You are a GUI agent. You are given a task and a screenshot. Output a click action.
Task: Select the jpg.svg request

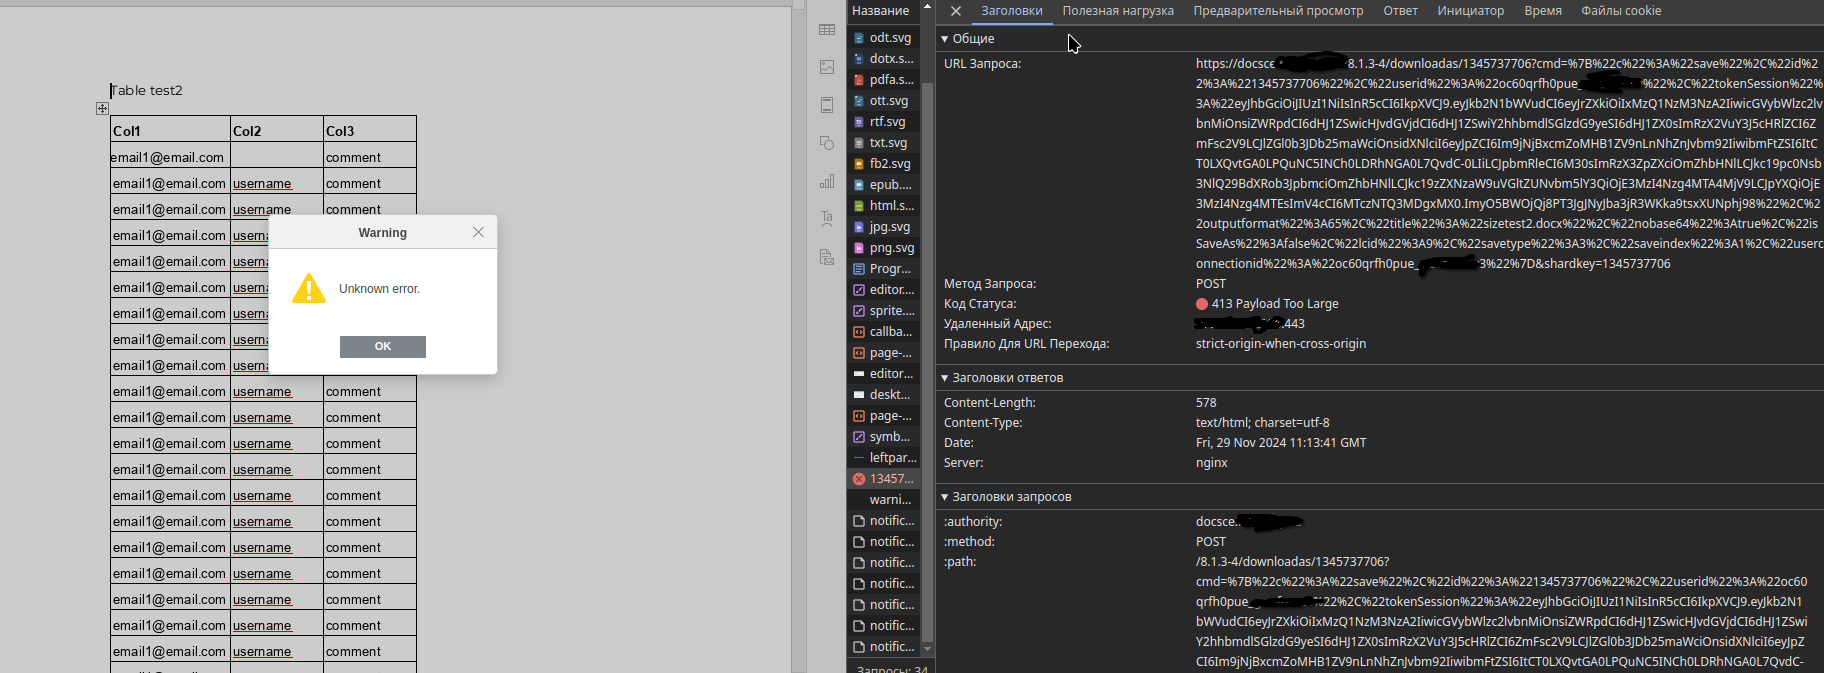[884, 227]
